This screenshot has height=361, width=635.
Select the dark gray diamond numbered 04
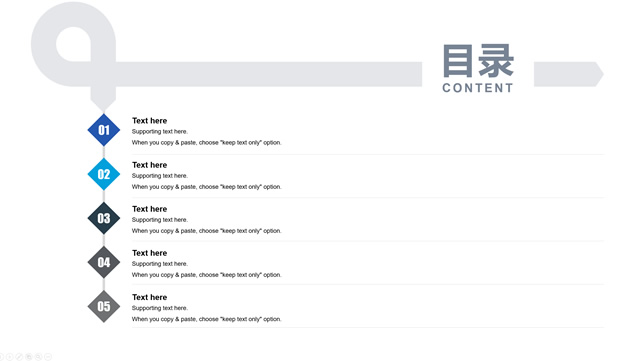[x=104, y=262]
